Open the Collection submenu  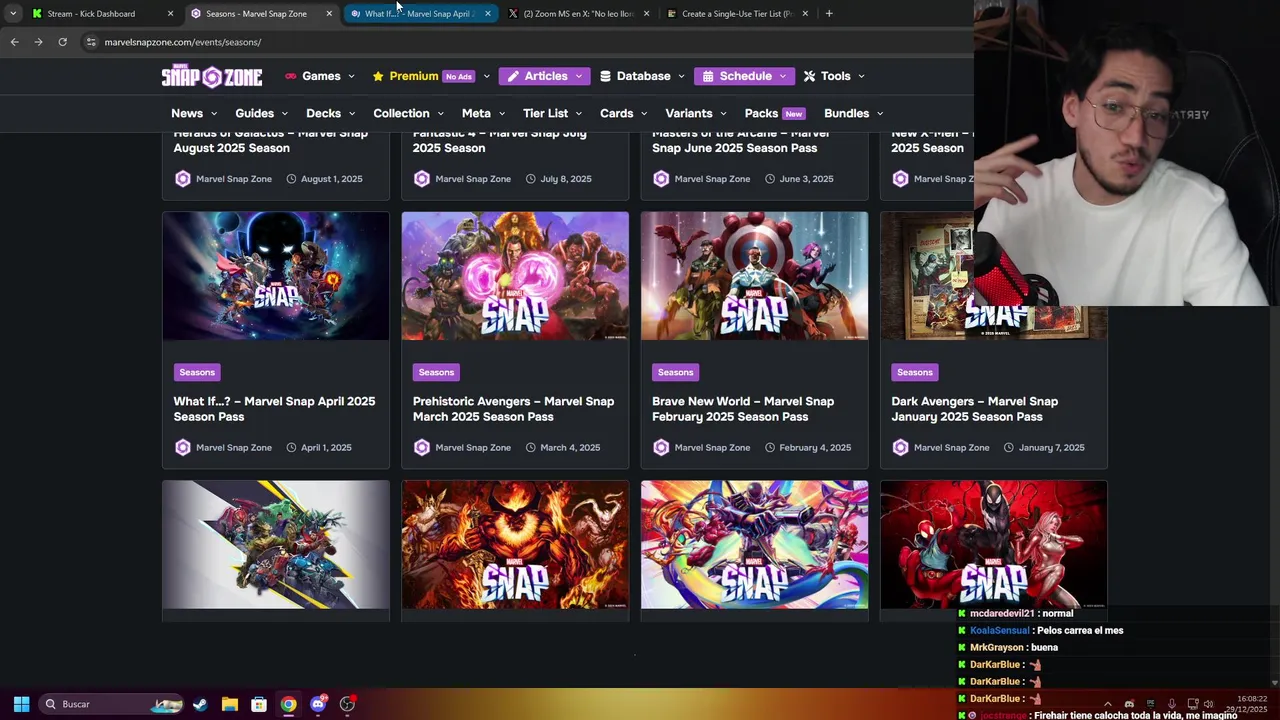(408, 113)
